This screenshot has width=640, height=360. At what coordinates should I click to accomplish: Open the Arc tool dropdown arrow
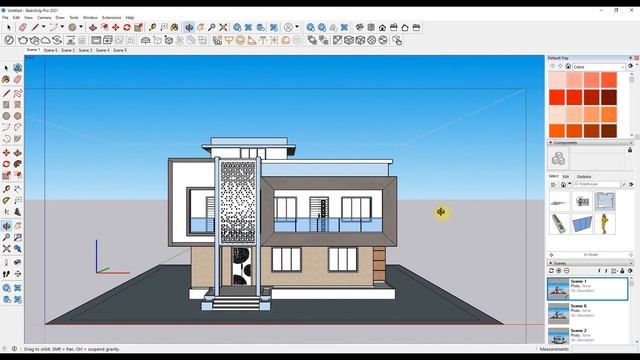point(62,27)
